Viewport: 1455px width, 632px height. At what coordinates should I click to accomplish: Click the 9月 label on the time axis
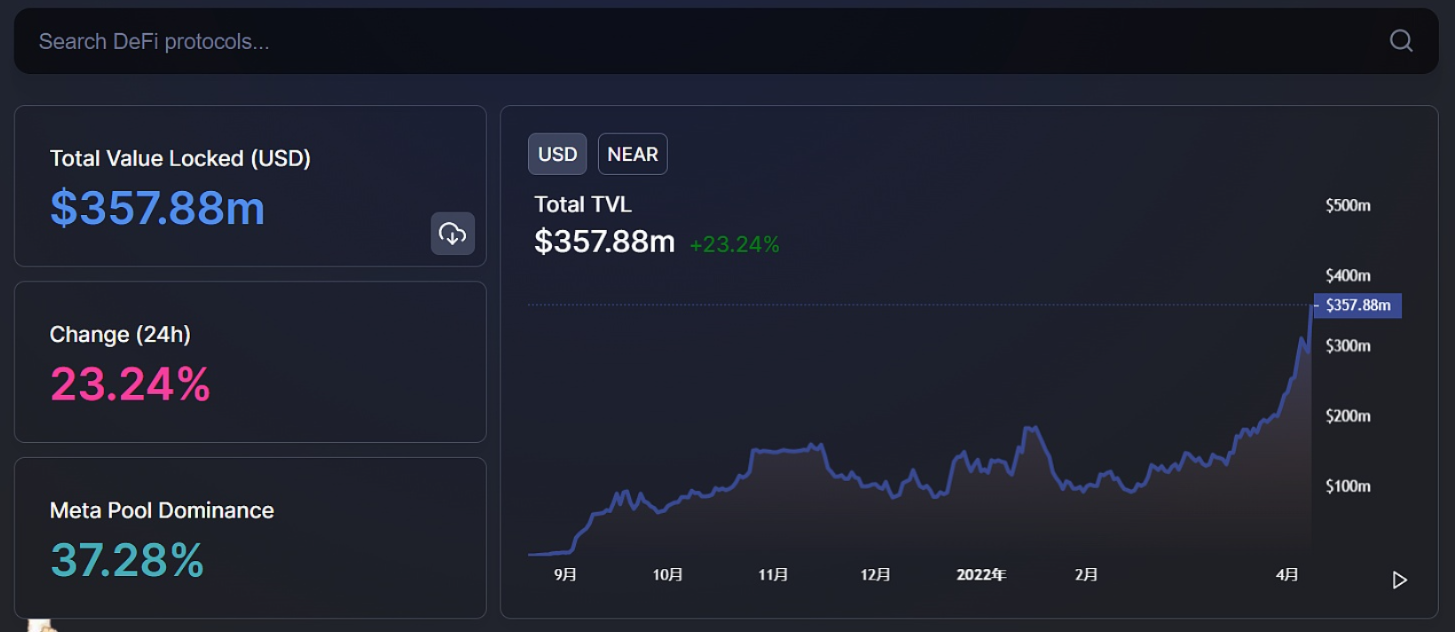coord(565,575)
